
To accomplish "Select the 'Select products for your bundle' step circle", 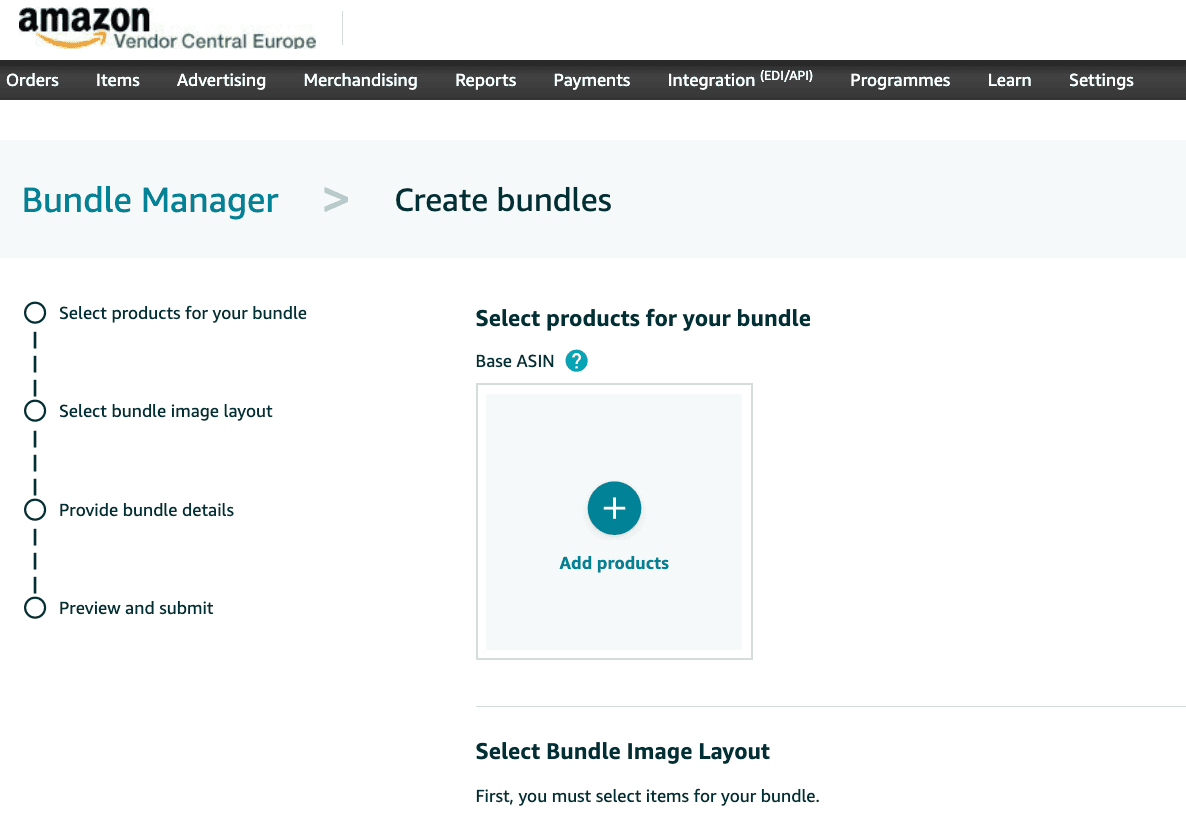I will (x=35, y=313).
